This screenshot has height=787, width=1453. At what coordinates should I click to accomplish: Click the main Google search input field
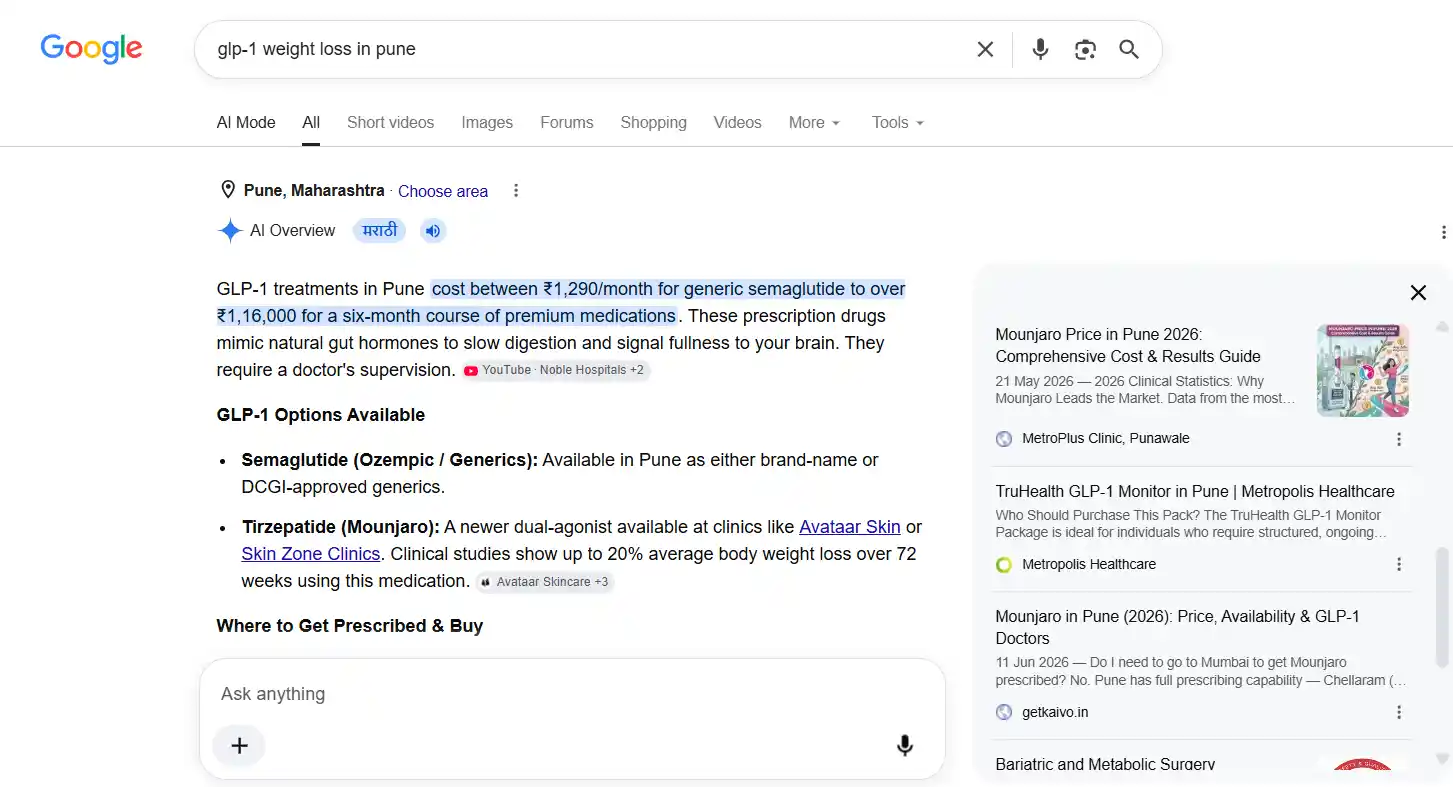[x=590, y=49]
